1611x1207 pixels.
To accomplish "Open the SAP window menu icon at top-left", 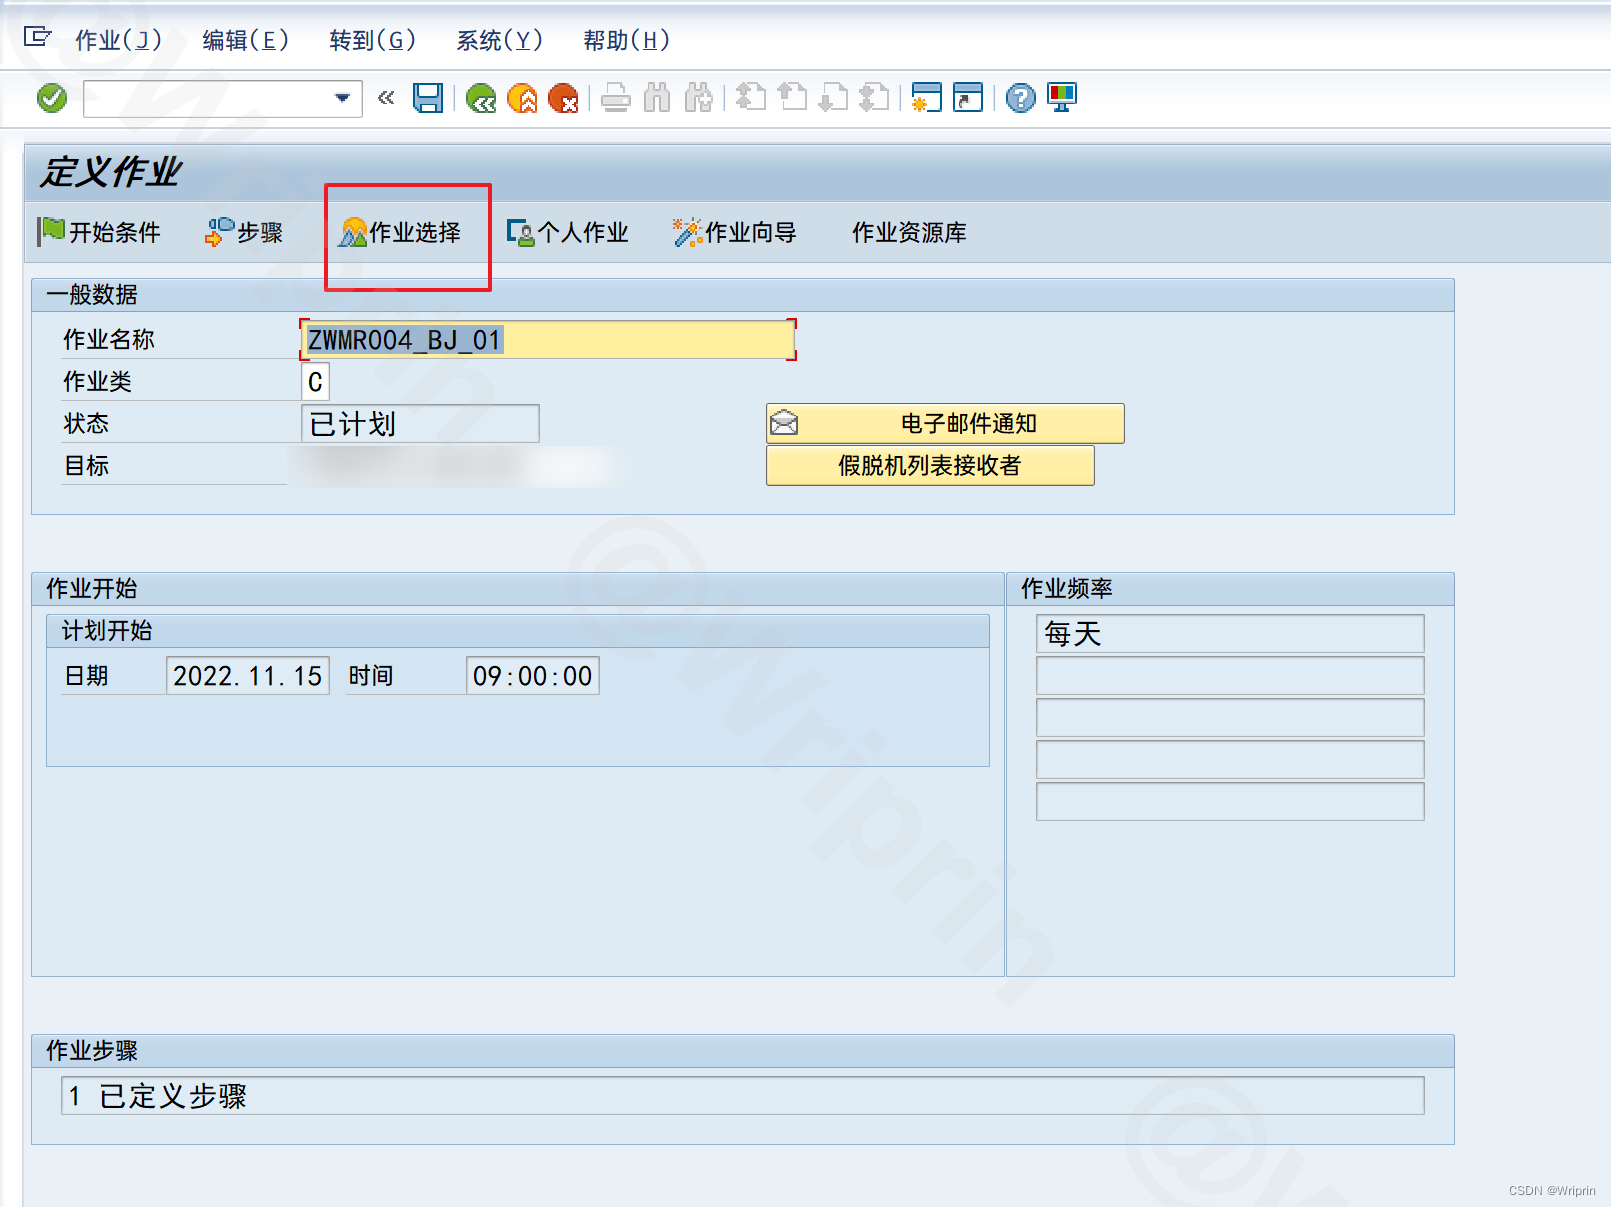I will pyautogui.click(x=37, y=37).
